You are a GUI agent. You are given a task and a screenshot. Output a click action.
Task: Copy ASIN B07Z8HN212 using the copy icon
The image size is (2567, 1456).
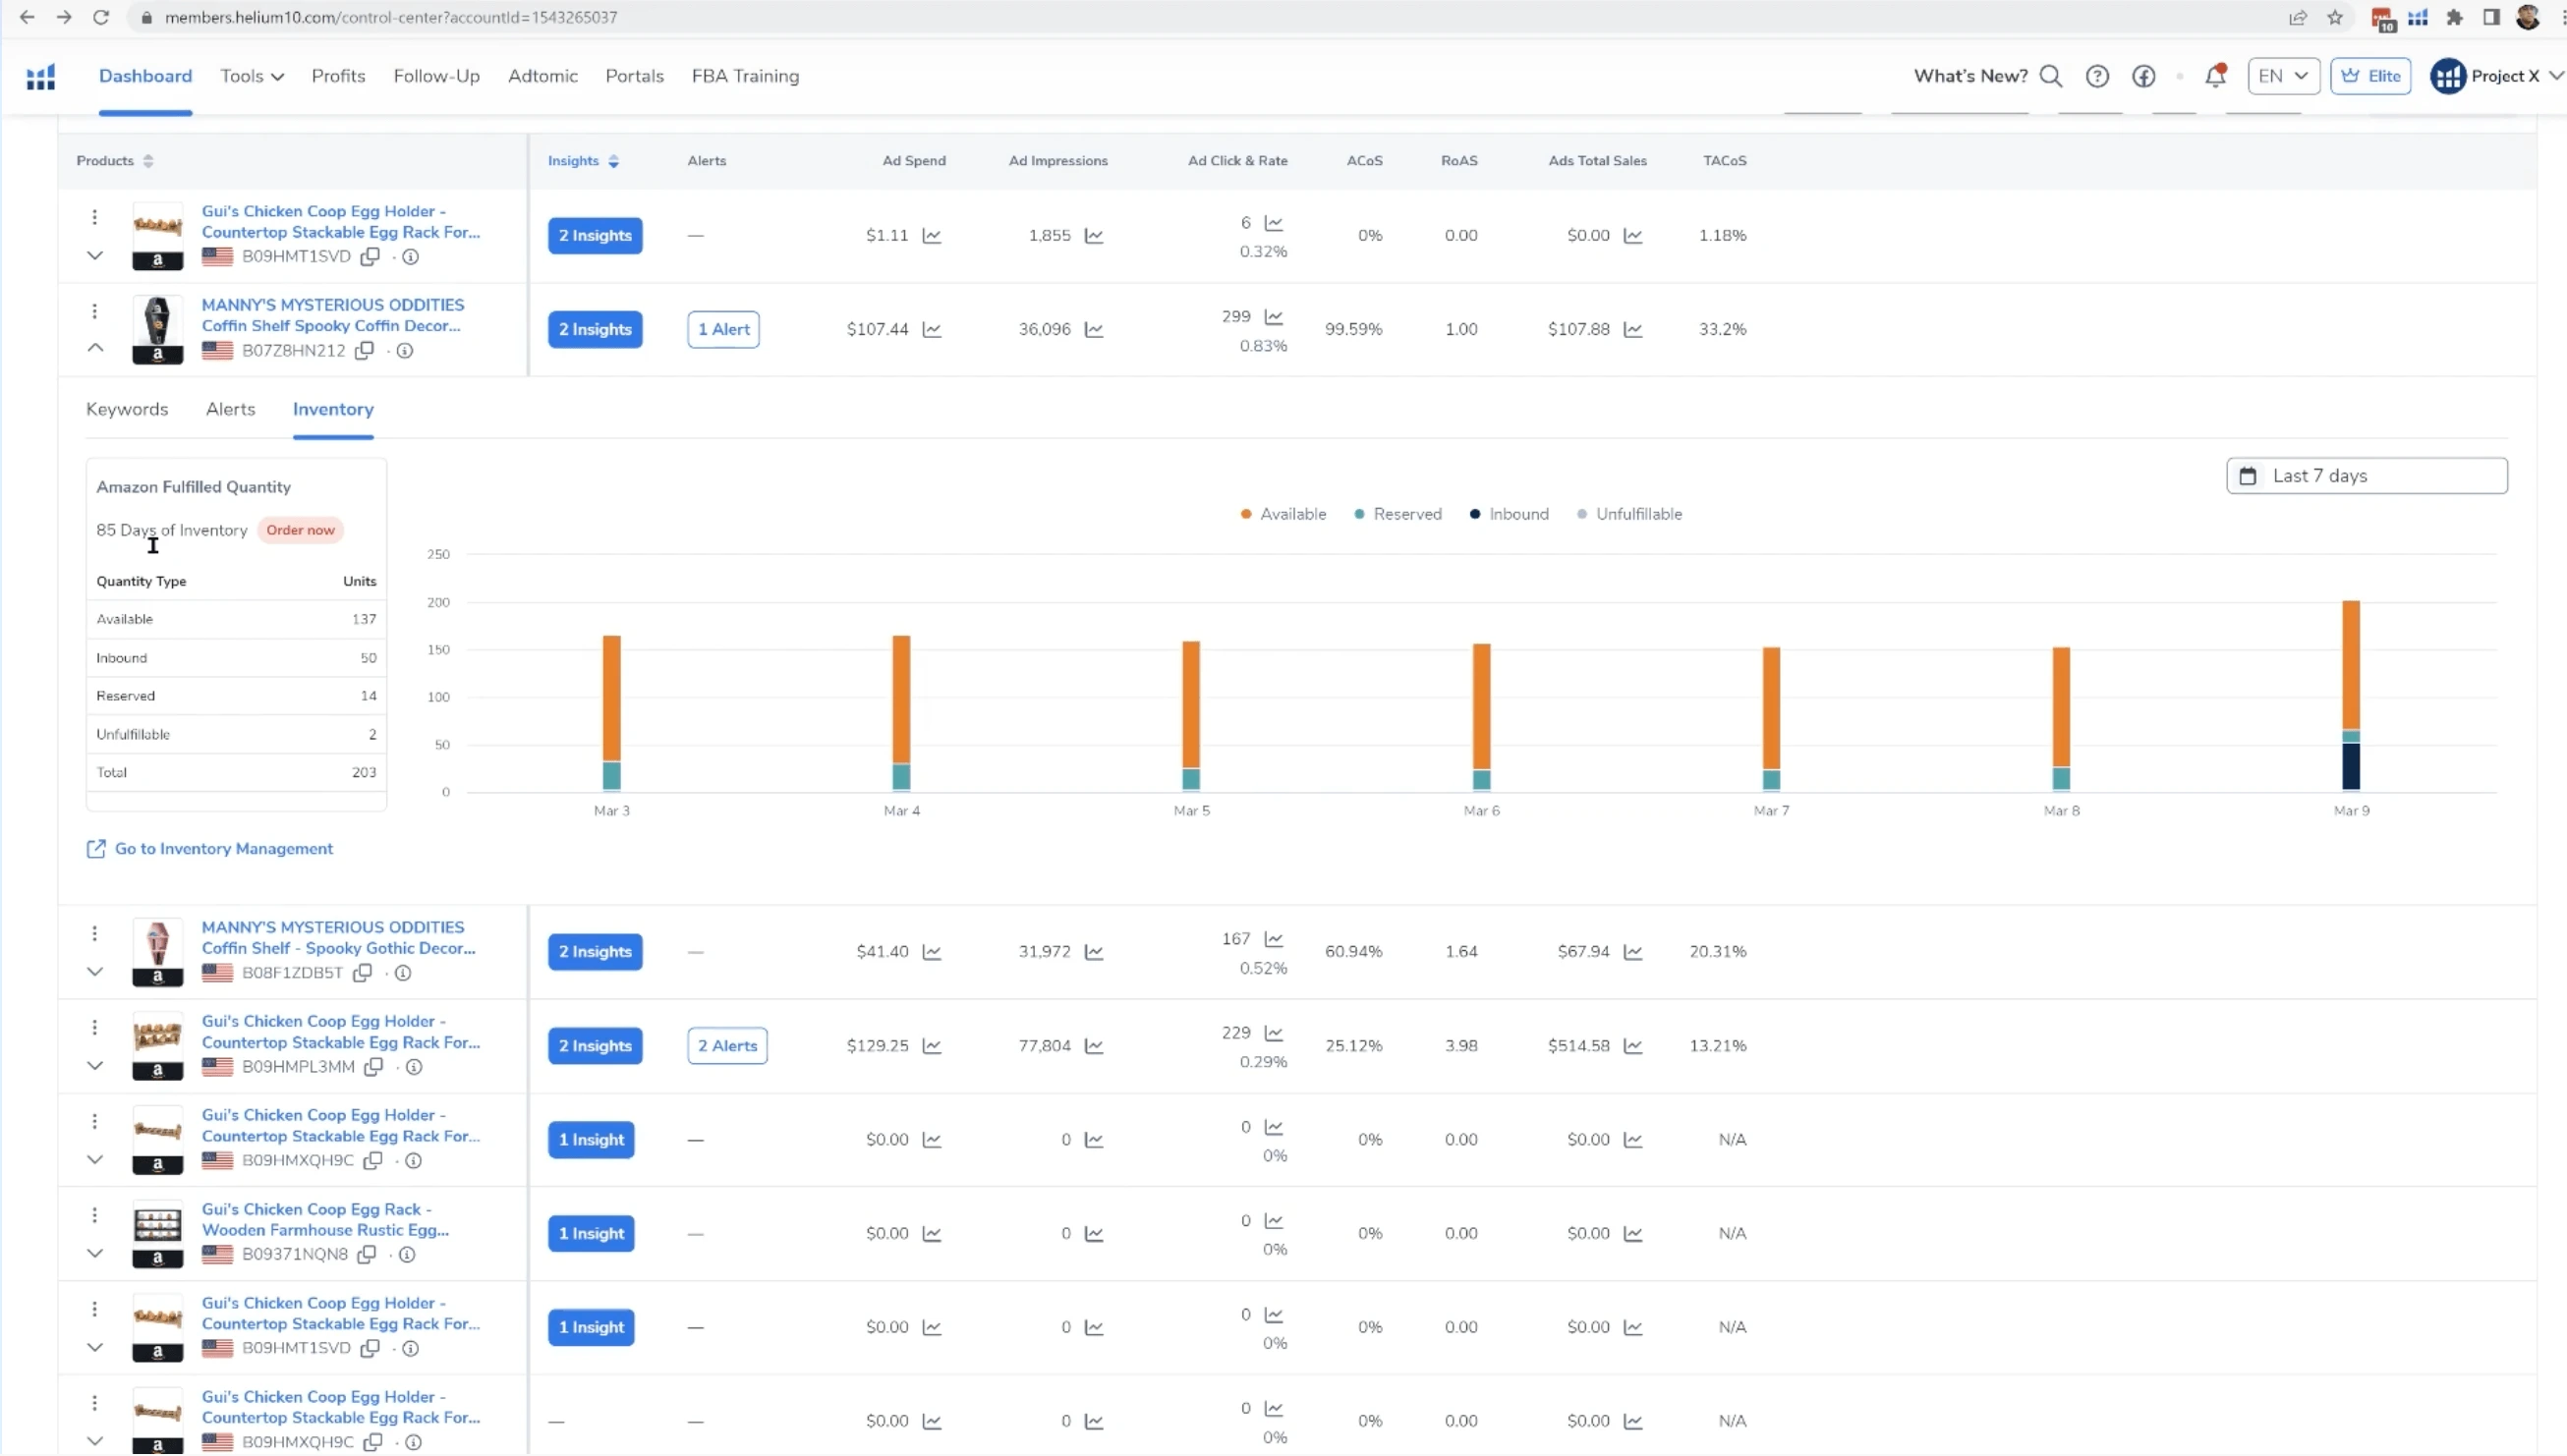tap(364, 350)
